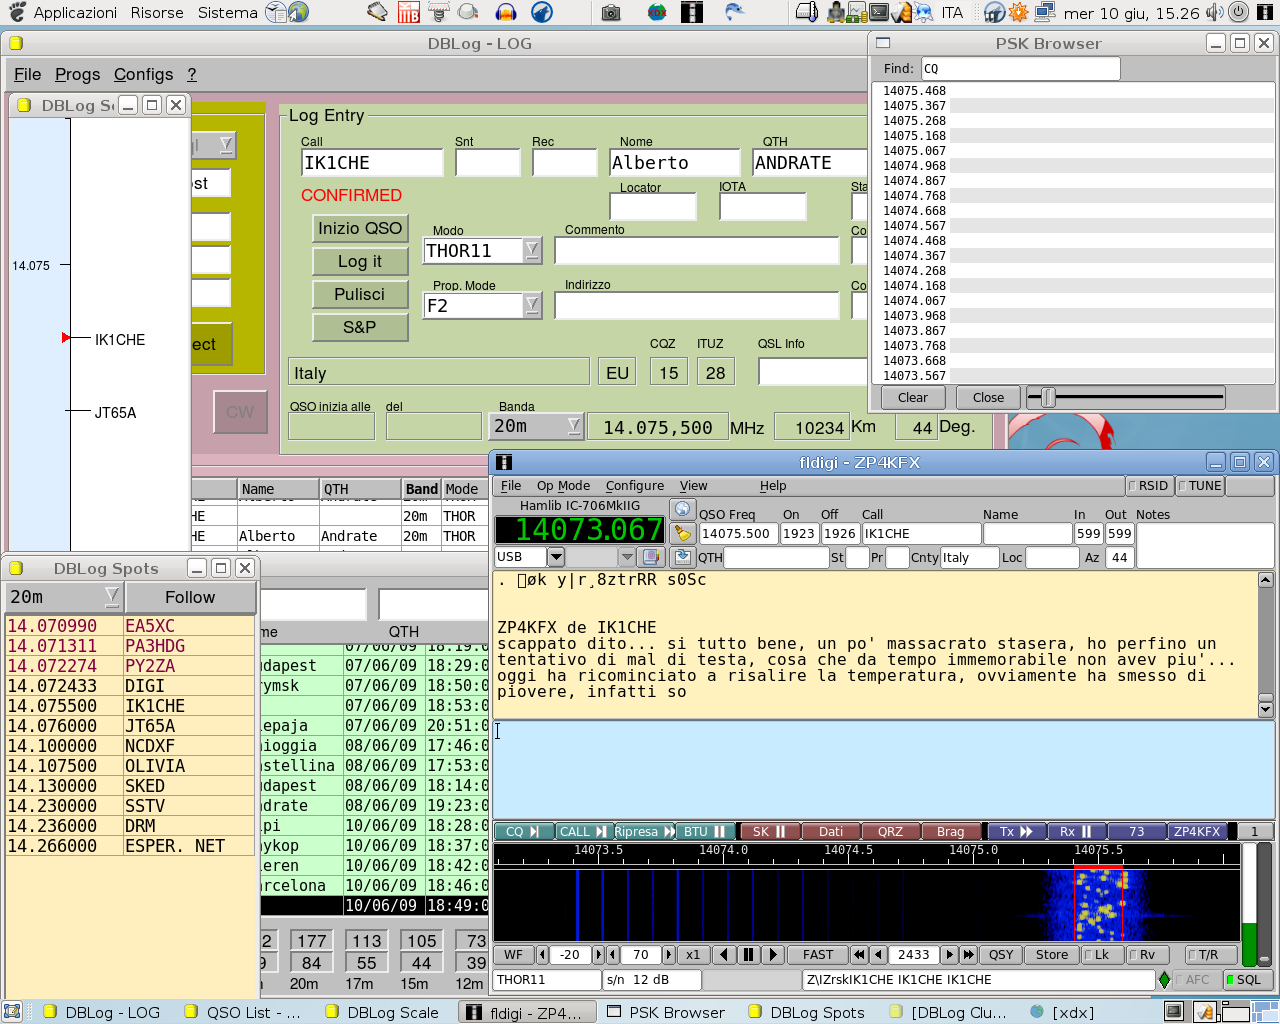Viewport: 1280px width, 1024px height.
Task: Adjust the PSK Browser squelch slider
Action: point(1048,397)
